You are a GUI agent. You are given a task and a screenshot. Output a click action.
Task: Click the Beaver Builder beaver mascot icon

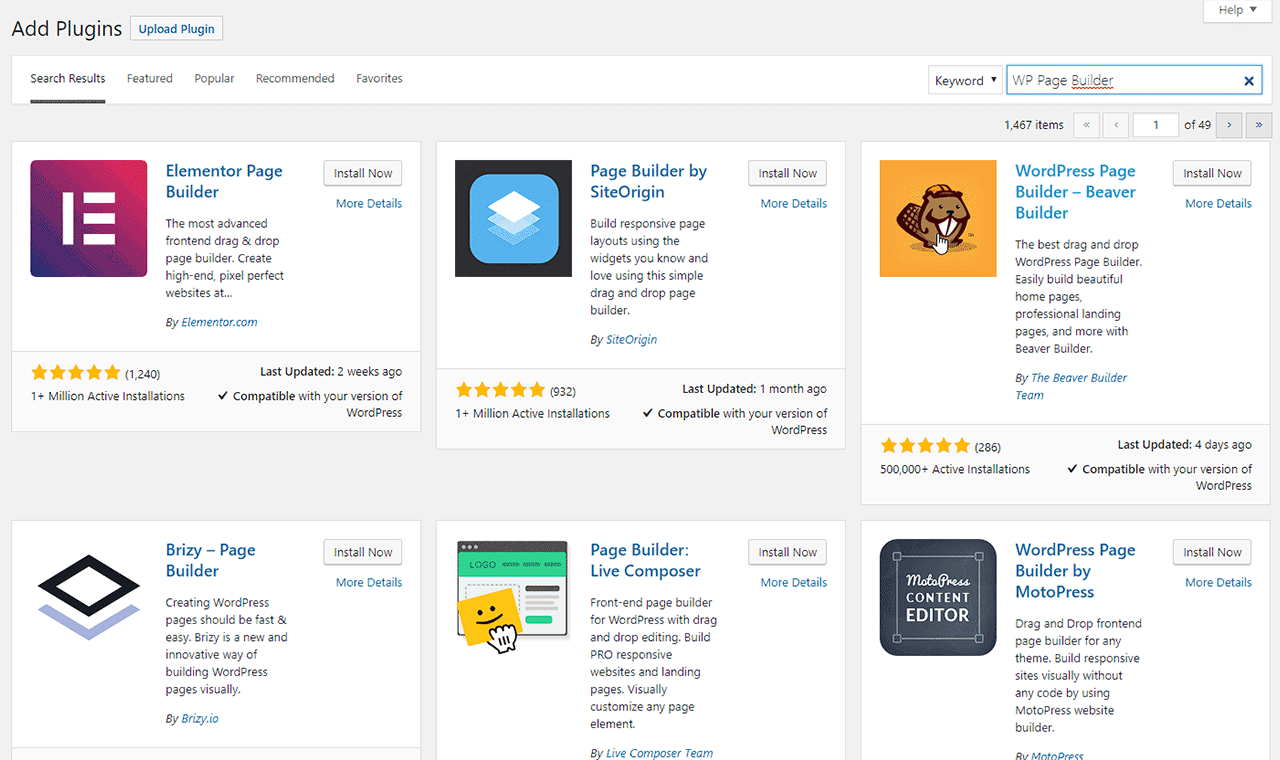pos(938,218)
